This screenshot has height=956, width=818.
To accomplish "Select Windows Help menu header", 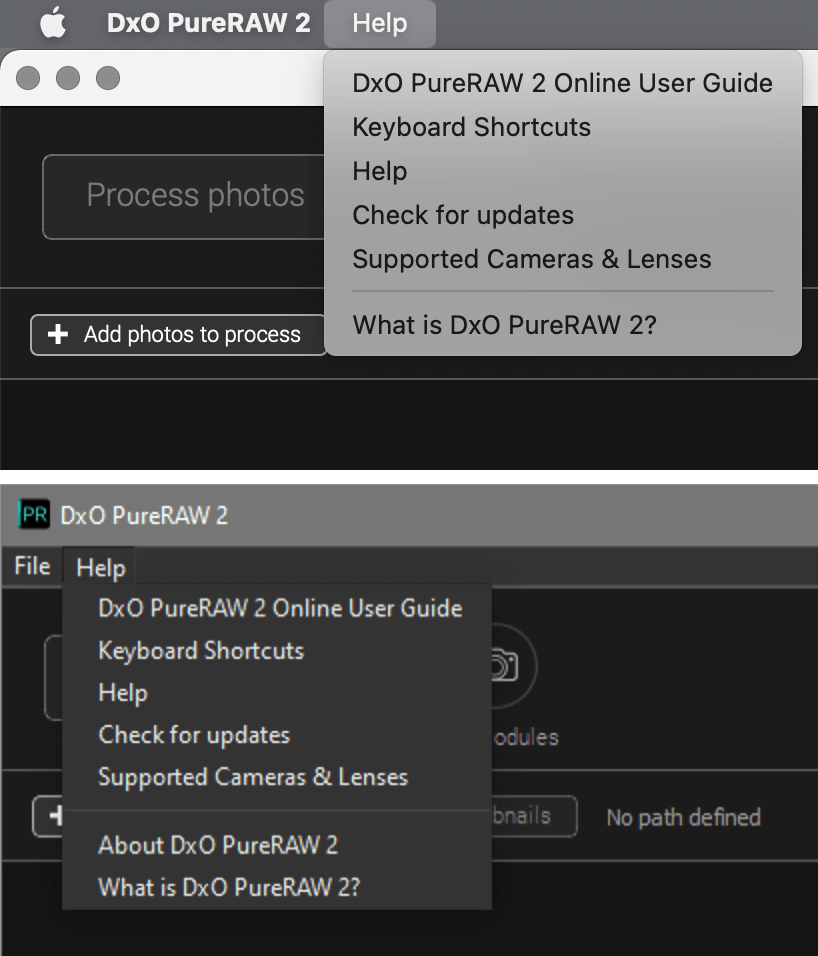I will pyautogui.click(x=101, y=567).
